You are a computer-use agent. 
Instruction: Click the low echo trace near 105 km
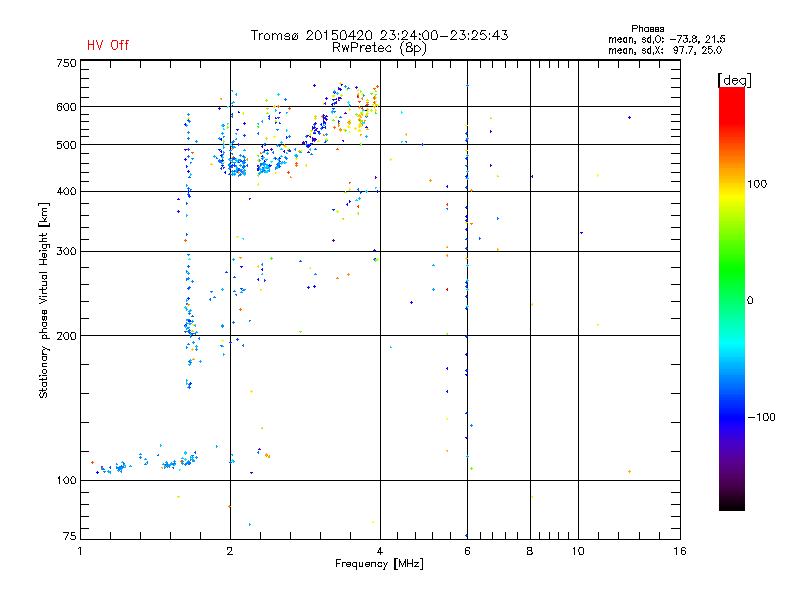145,462
